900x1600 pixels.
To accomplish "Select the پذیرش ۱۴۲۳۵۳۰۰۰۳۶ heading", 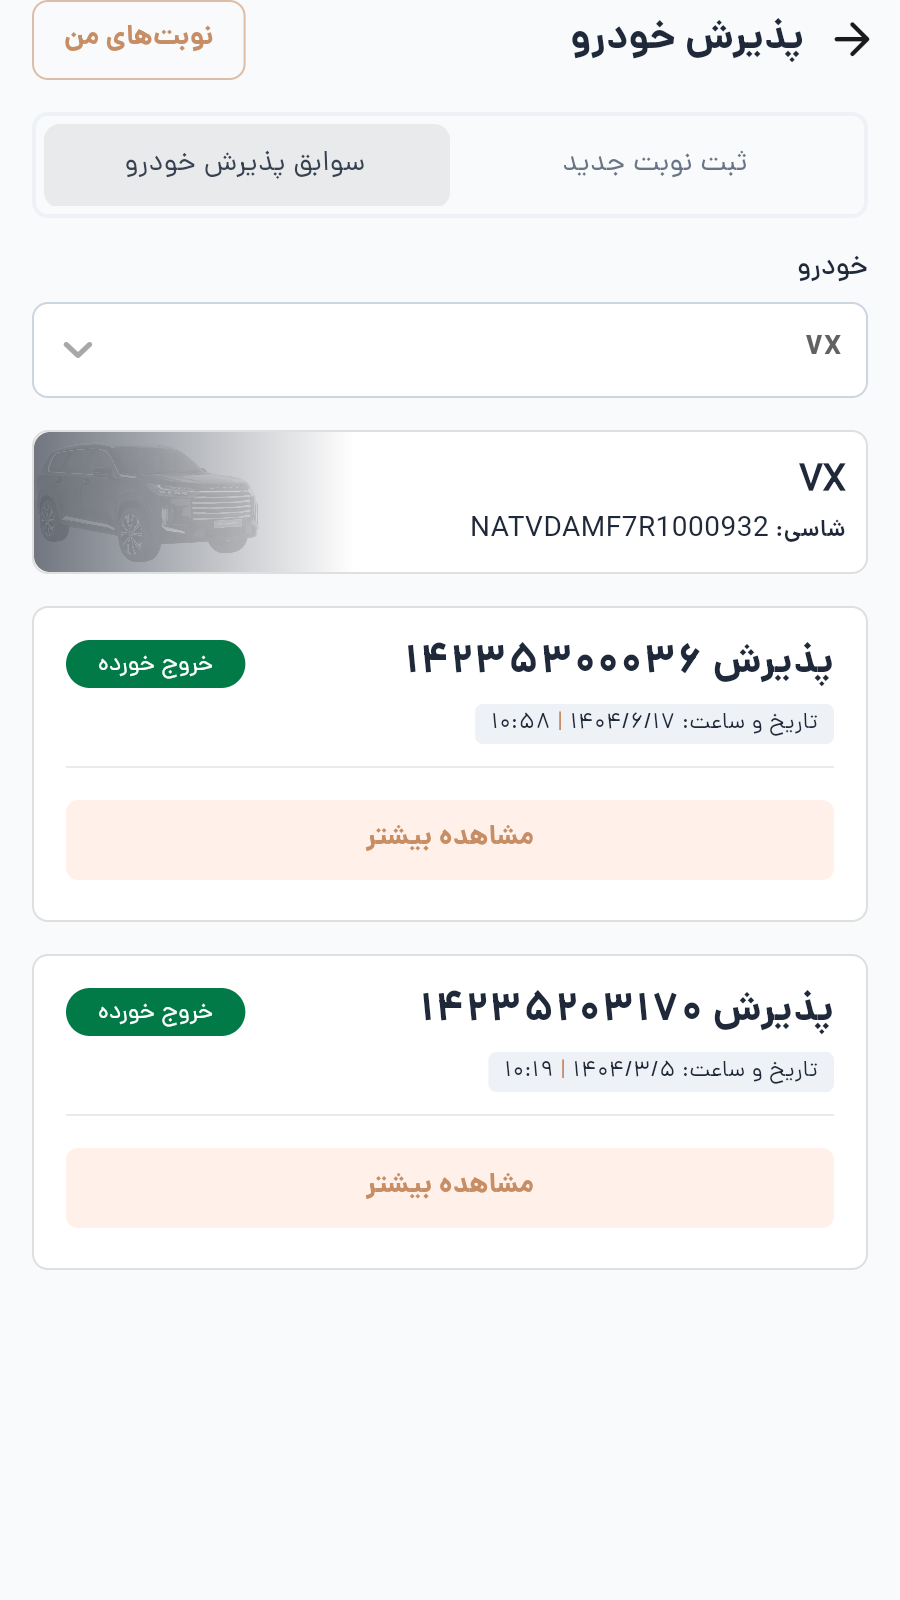I will coord(618,661).
